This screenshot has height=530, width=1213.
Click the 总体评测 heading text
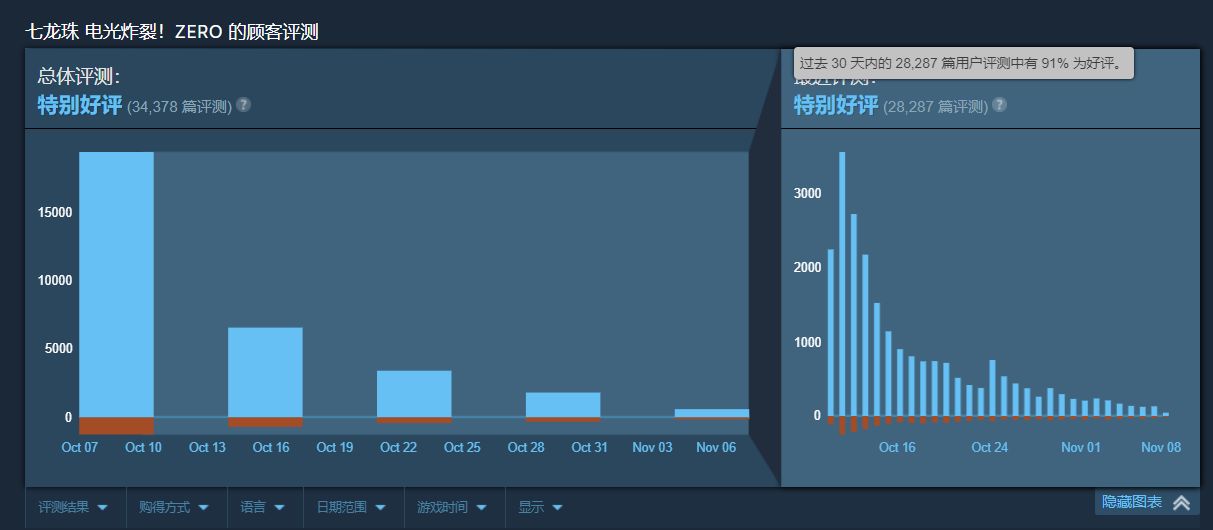(x=79, y=76)
